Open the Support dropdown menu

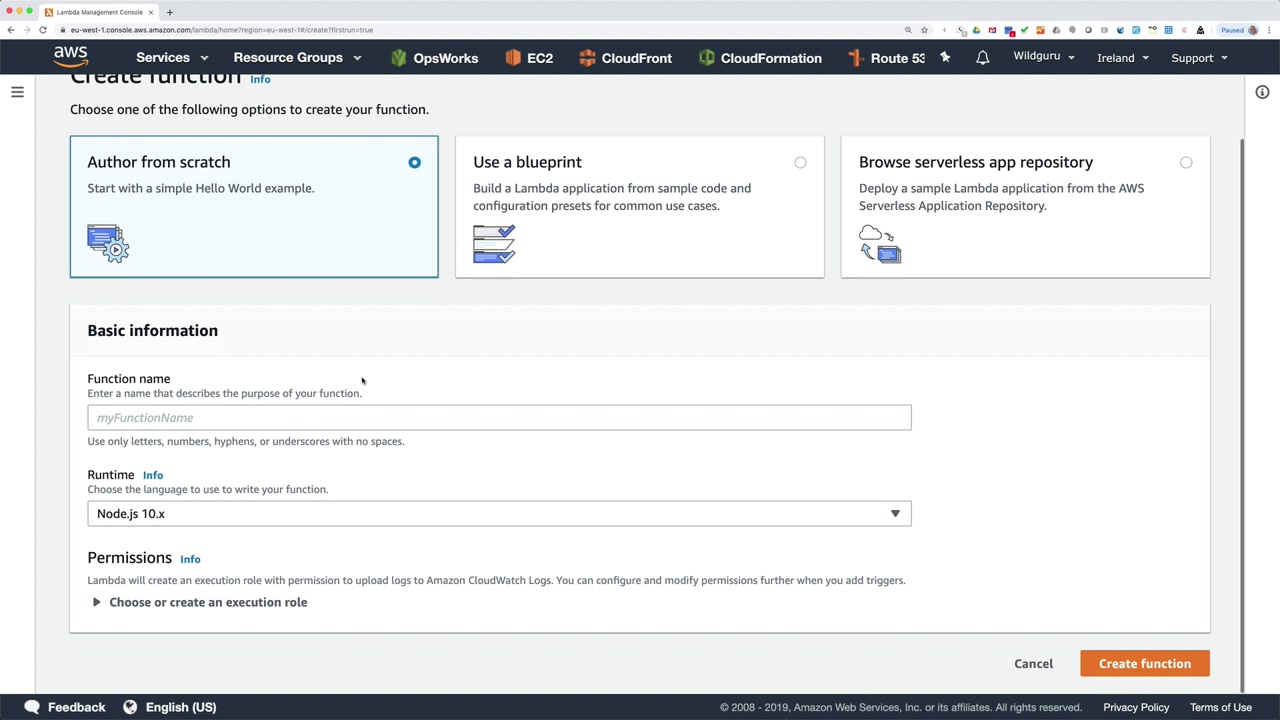point(1199,58)
